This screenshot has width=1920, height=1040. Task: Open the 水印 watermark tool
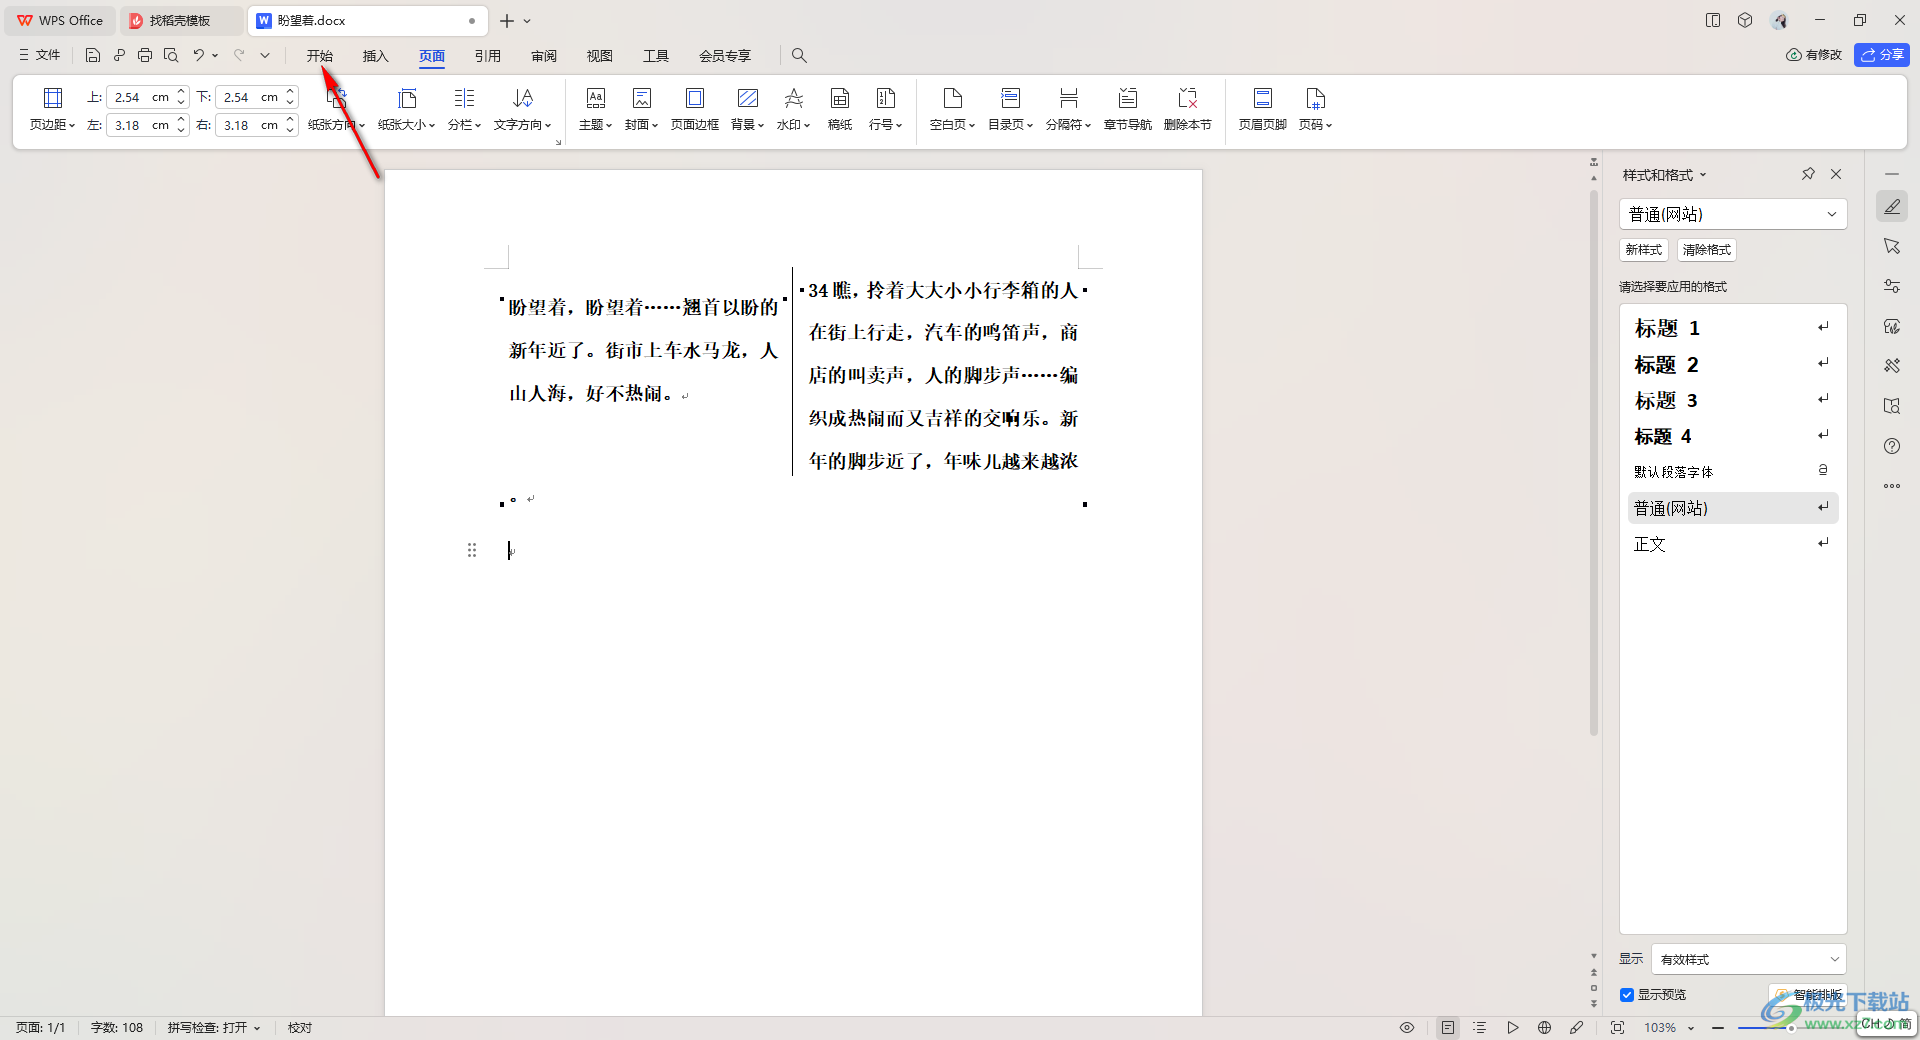pyautogui.click(x=793, y=109)
